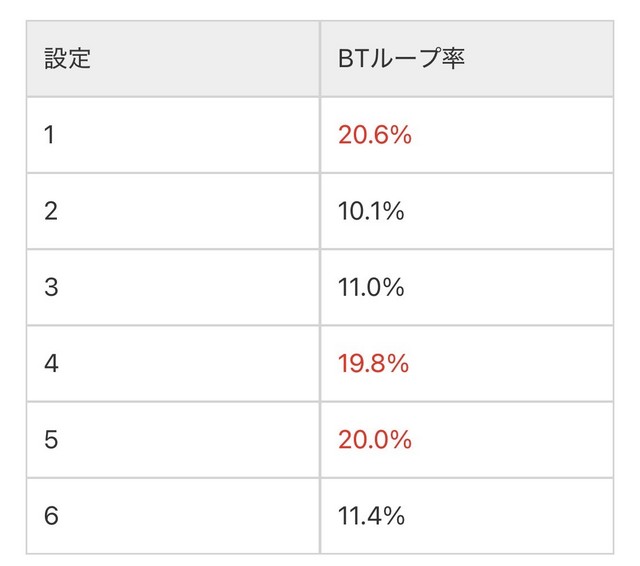Click the red 20.0% value
This screenshot has width=640, height=566.
point(374,440)
